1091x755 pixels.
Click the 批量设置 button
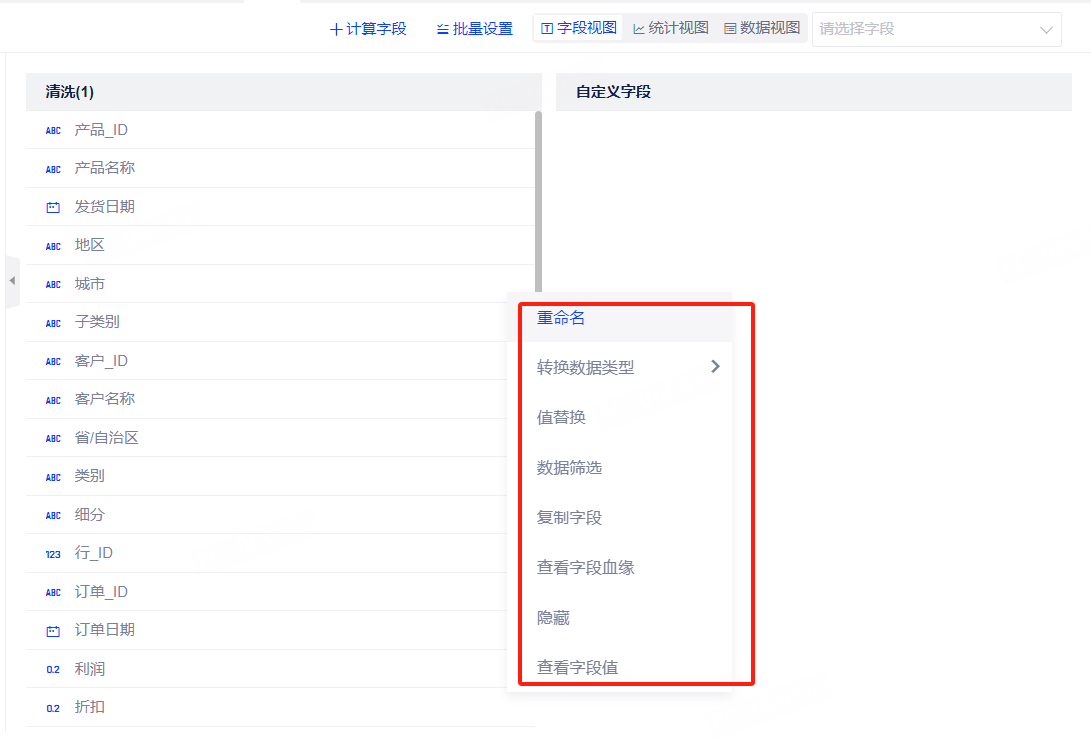pos(475,29)
